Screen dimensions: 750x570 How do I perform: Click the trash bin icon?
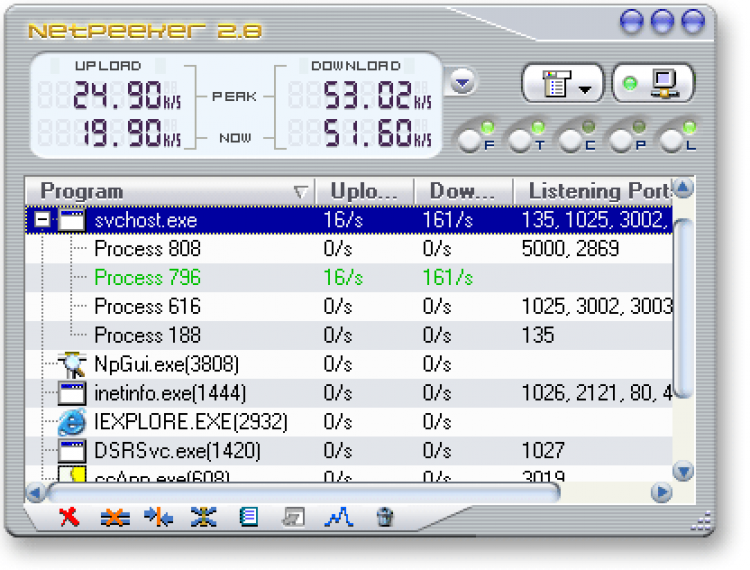385,517
